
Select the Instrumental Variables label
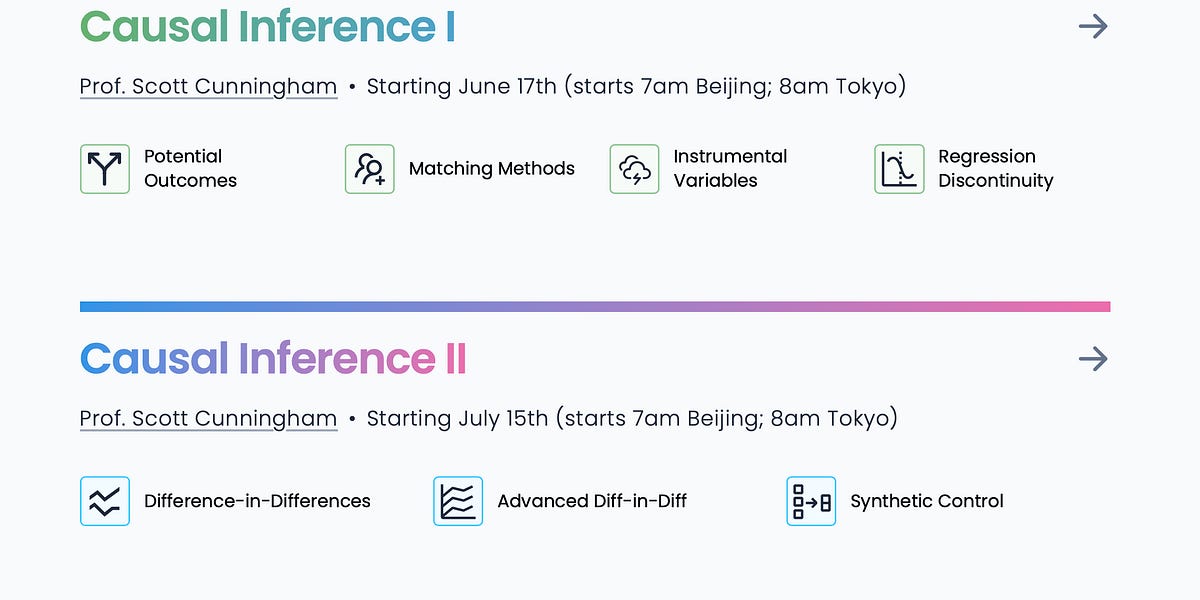pyautogui.click(x=730, y=169)
